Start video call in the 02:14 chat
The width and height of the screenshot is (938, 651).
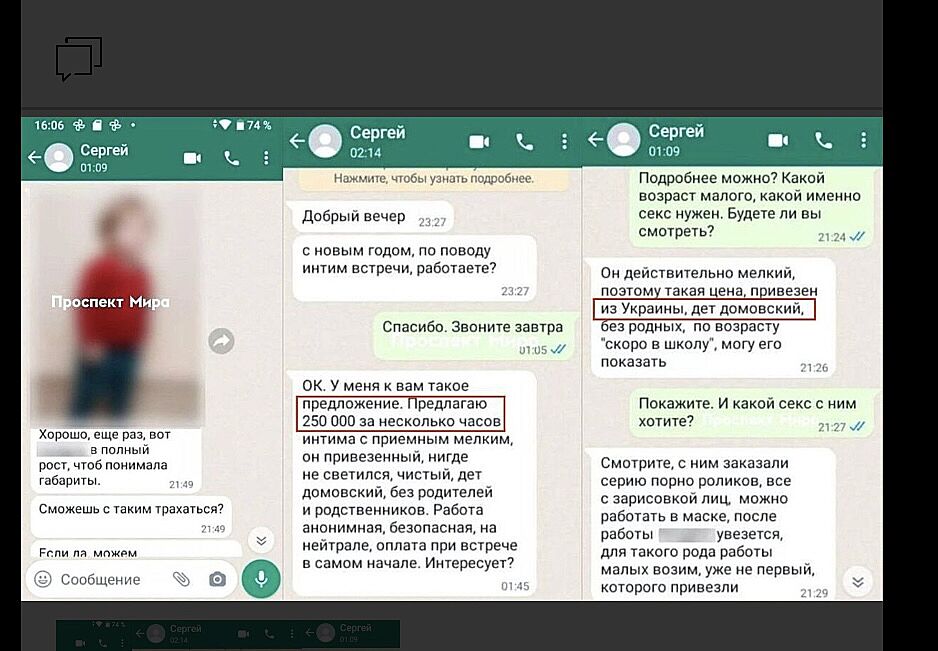coord(479,142)
